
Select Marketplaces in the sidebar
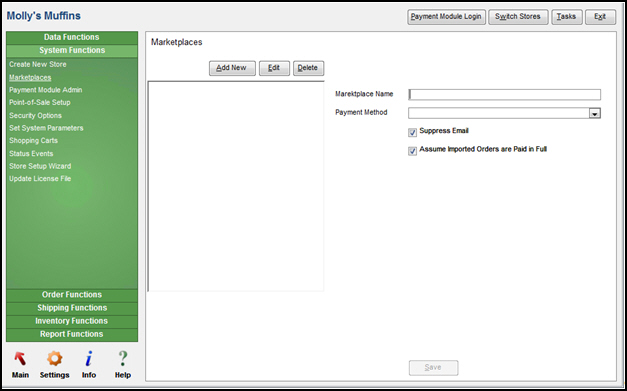[30, 78]
